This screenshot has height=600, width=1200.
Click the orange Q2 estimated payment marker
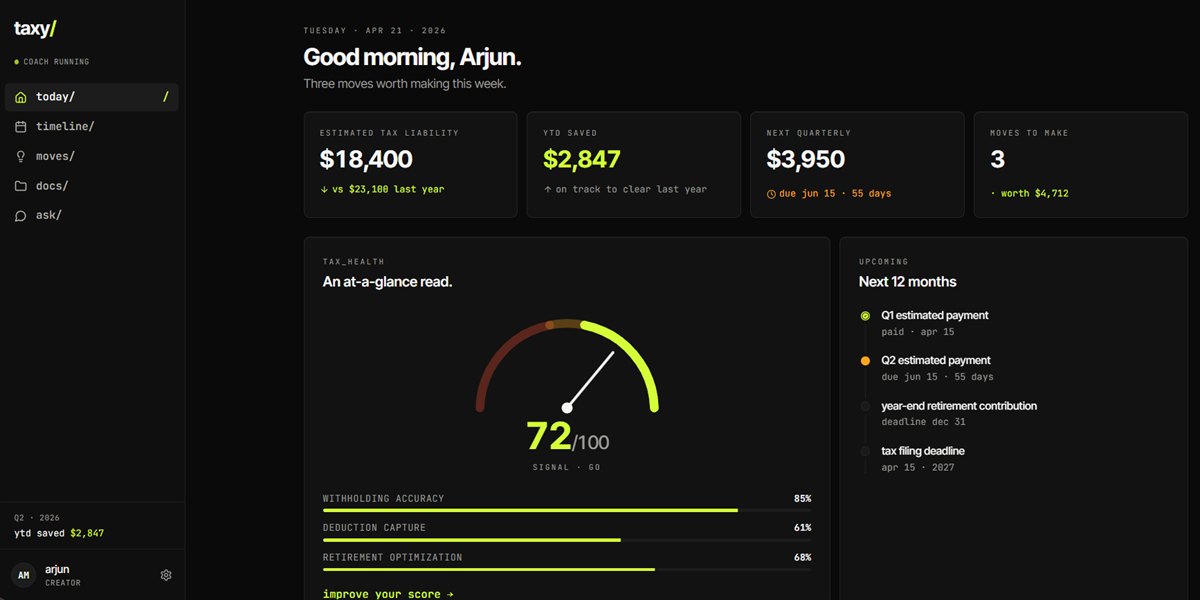click(x=865, y=361)
